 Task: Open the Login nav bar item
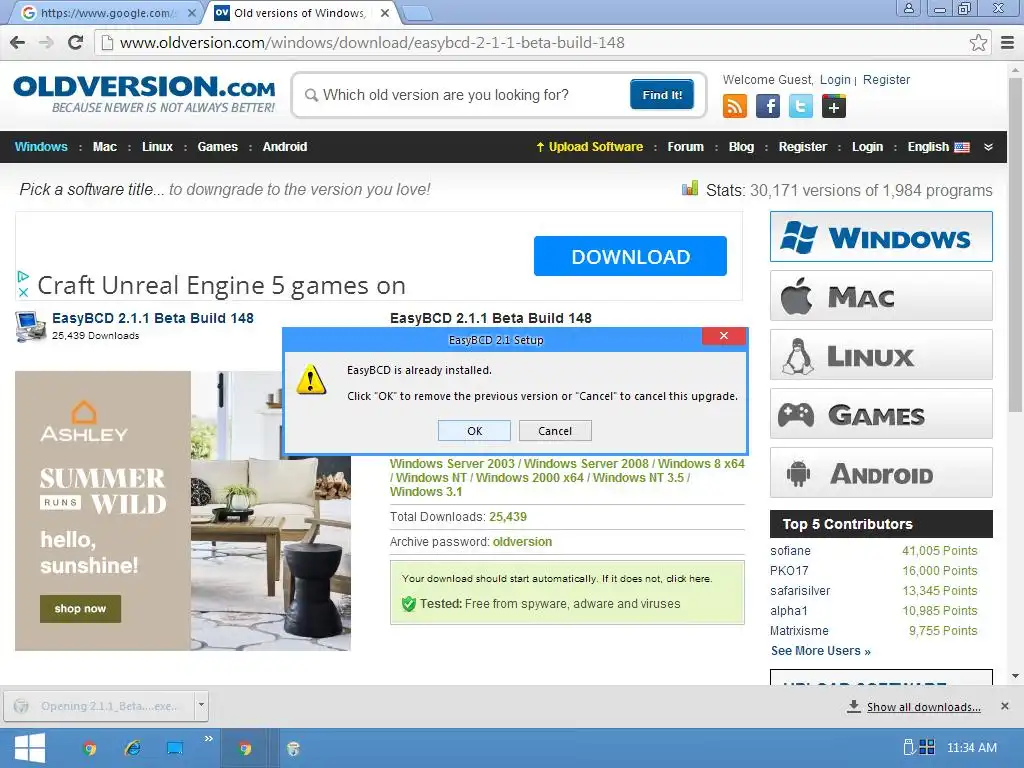[867, 147]
